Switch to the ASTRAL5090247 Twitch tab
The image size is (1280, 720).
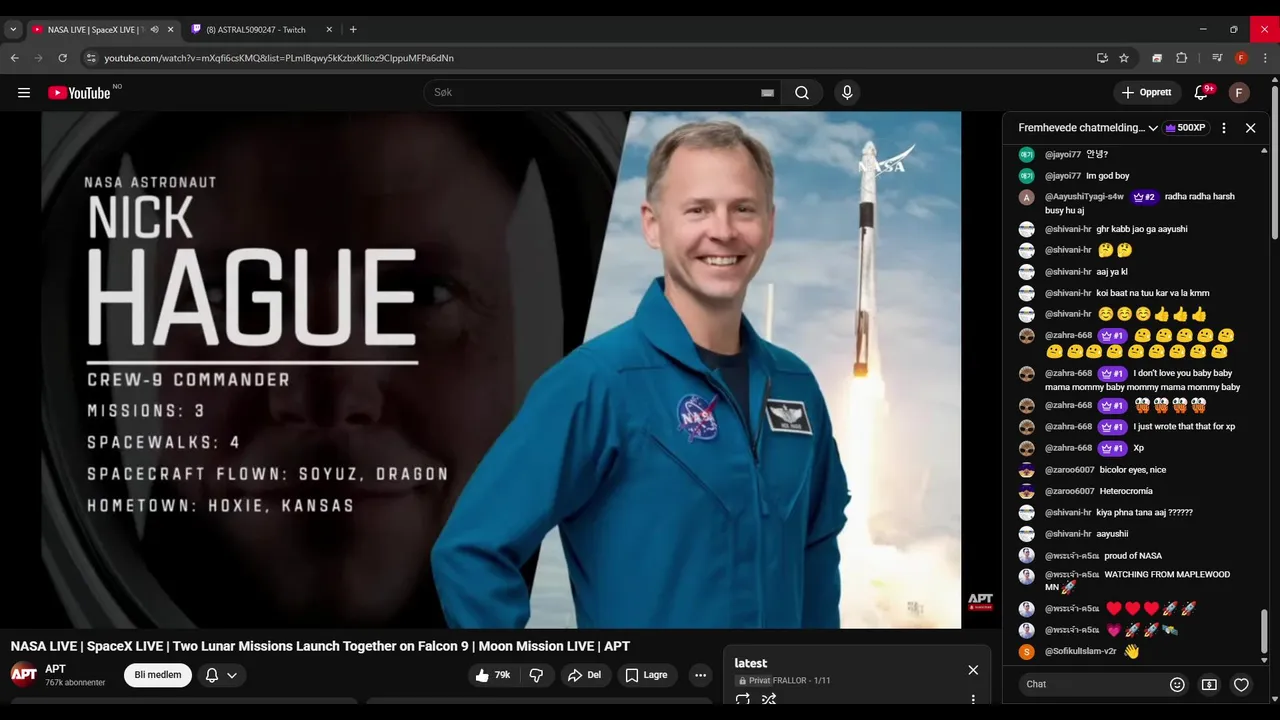pos(262,30)
